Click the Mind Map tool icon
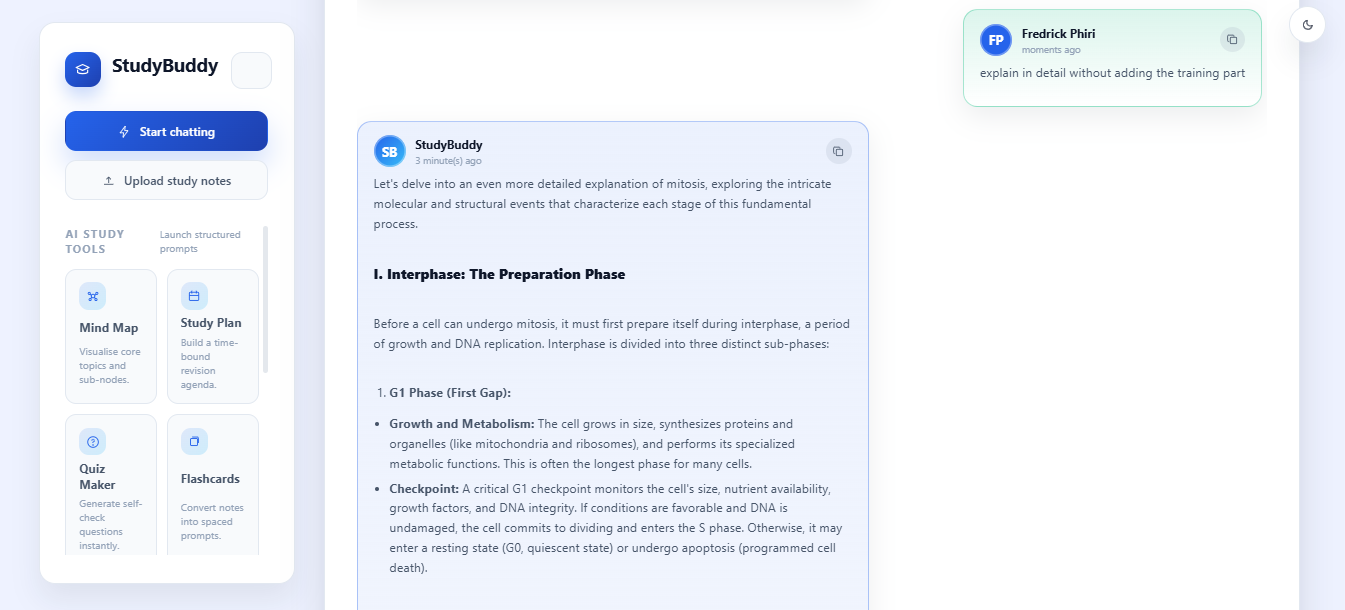 click(x=93, y=296)
